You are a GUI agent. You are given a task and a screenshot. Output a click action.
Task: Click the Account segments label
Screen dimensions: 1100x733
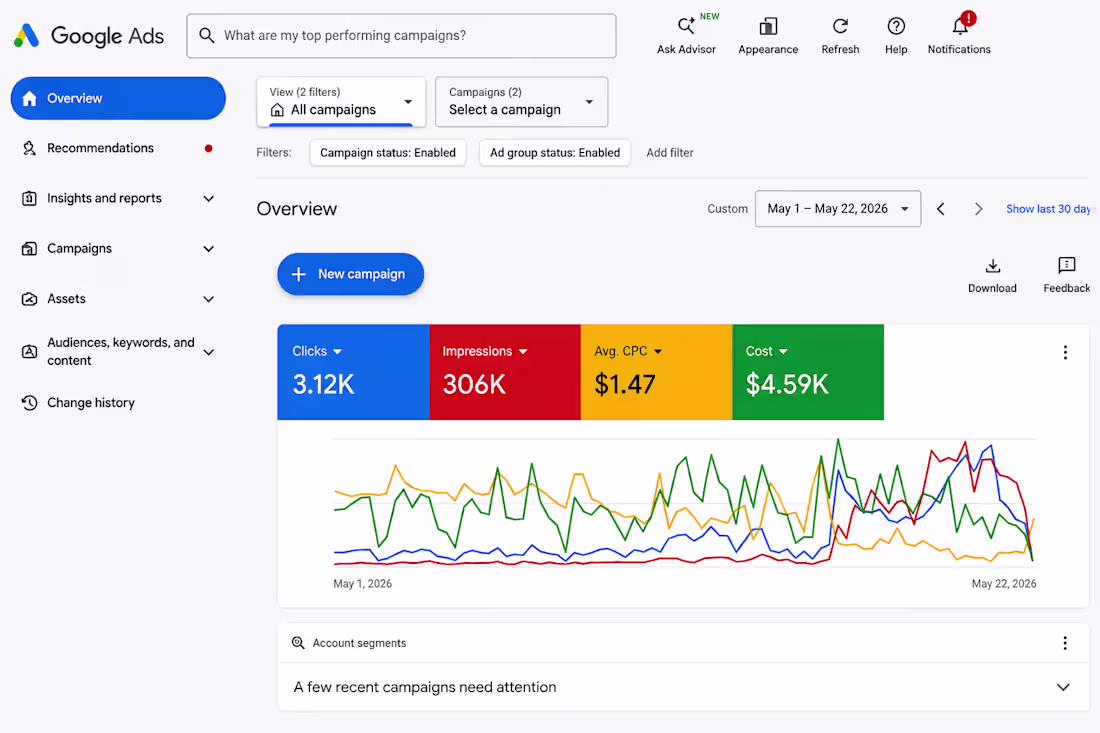(359, 643)
